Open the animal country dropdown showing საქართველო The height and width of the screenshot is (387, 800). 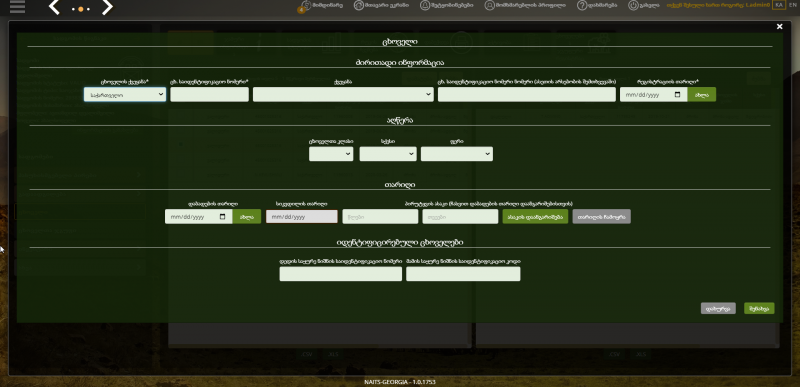pyautogui.click(x=125, y=94)
